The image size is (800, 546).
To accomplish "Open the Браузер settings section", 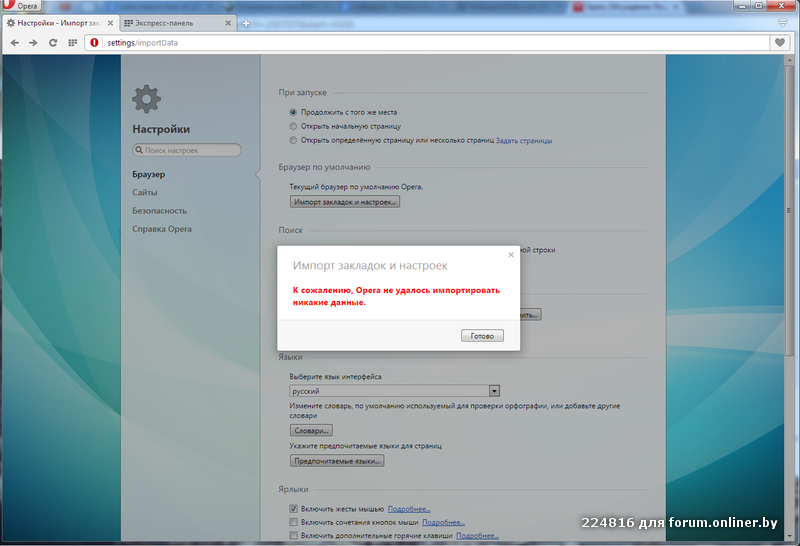I will [x=148, y=175].
